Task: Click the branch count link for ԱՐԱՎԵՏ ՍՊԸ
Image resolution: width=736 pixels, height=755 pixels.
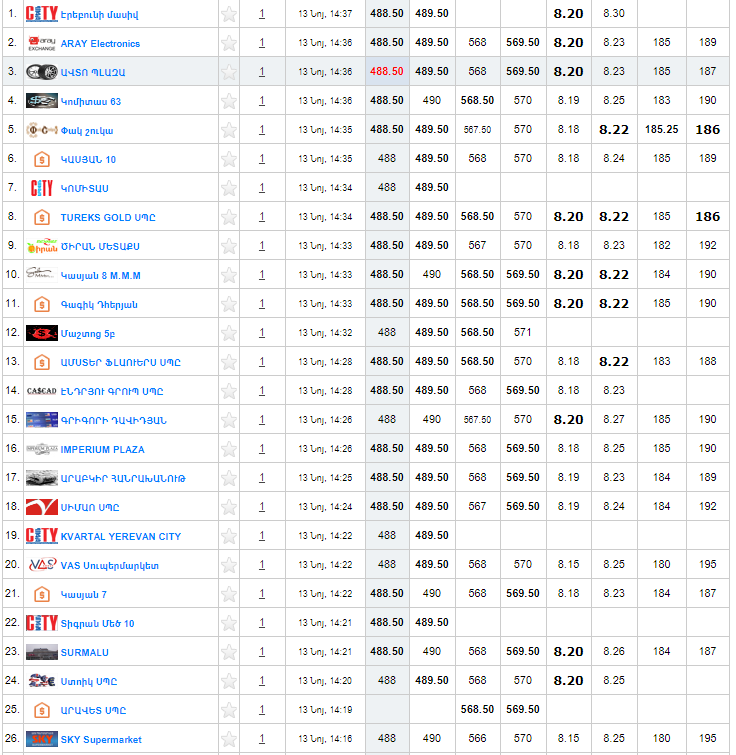Action: (262, 710)
